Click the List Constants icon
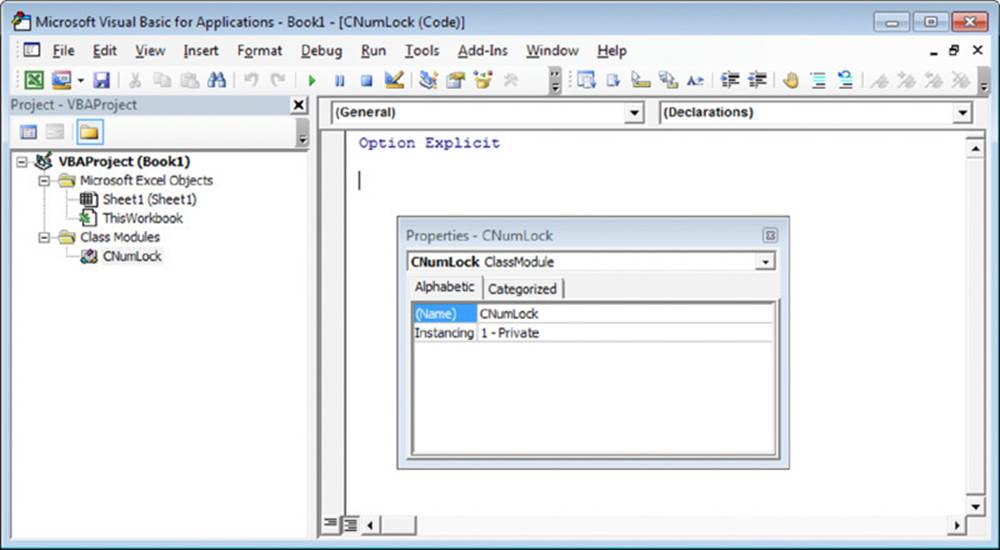1000x550 pixels. click(613, 80)
